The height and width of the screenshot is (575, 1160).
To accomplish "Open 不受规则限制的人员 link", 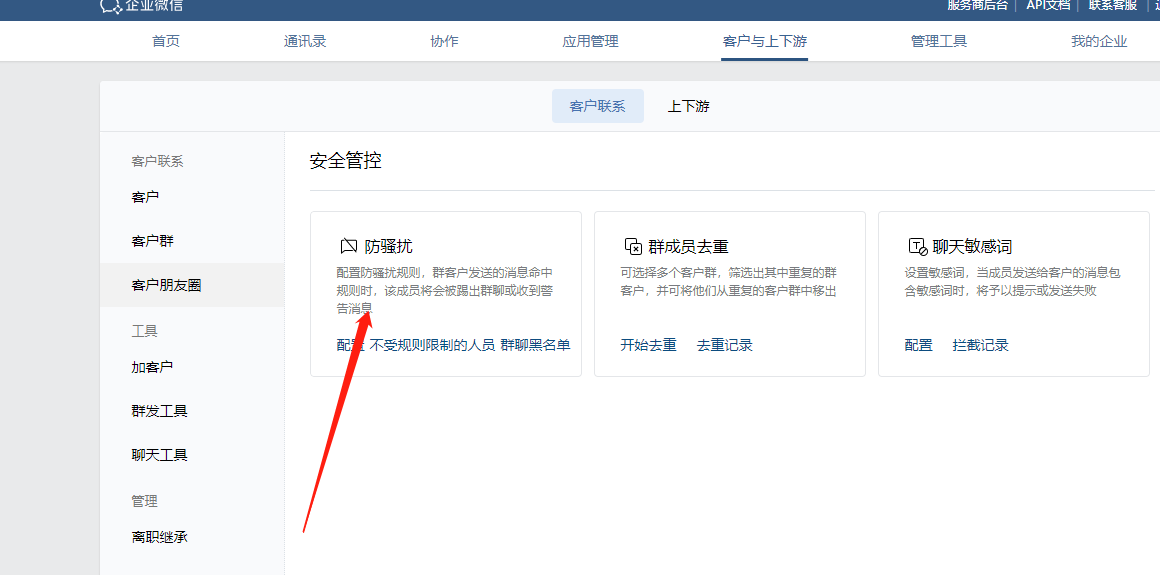I will point(432,345).
